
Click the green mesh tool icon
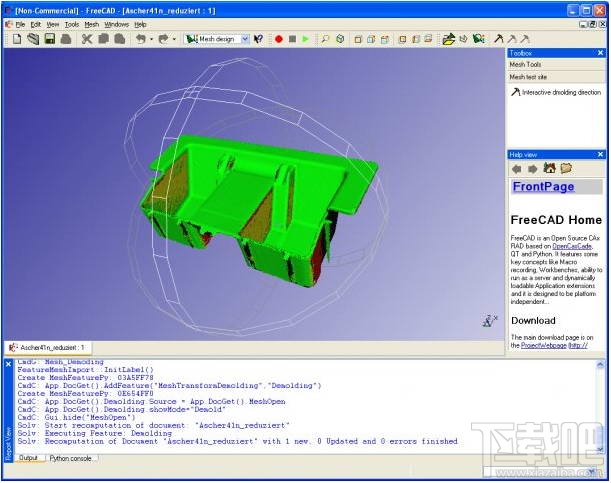point(479,39)
